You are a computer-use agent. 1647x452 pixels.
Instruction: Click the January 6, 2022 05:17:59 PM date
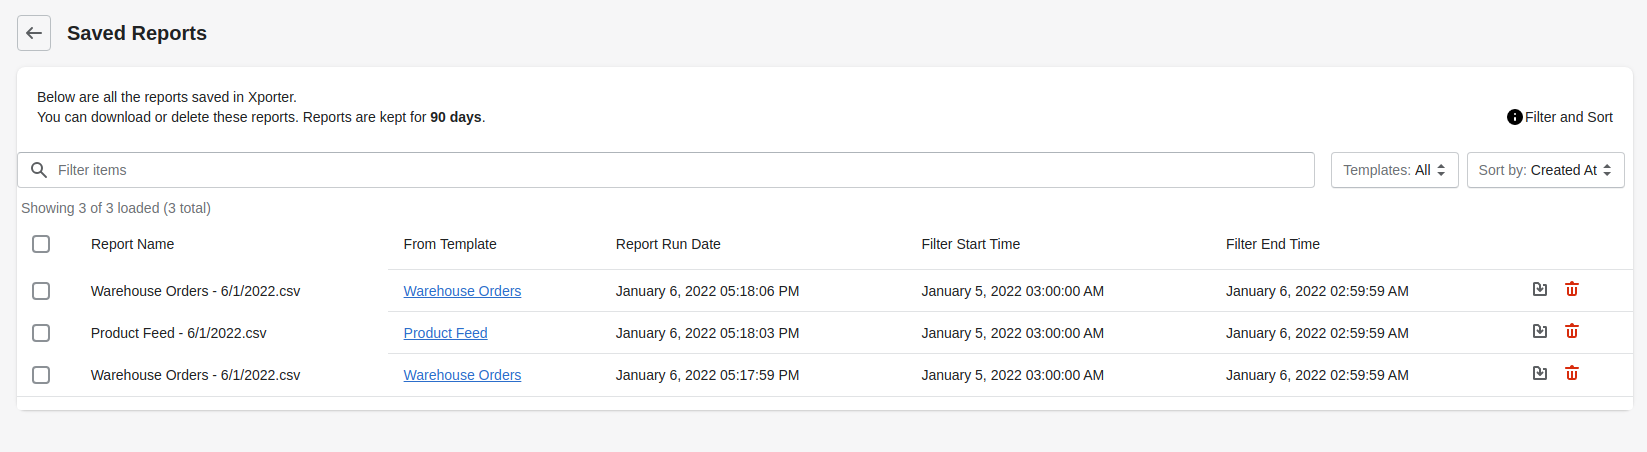click(707, 375)
